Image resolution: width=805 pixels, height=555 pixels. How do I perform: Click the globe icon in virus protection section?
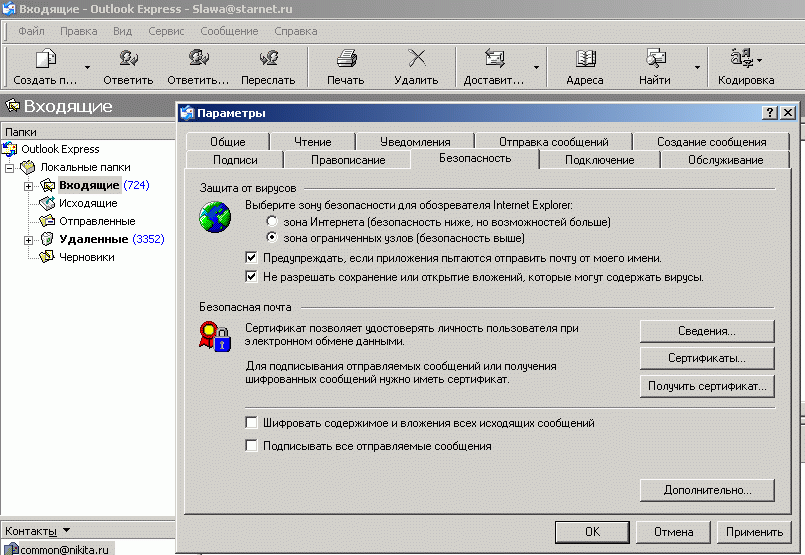[215, 217]
